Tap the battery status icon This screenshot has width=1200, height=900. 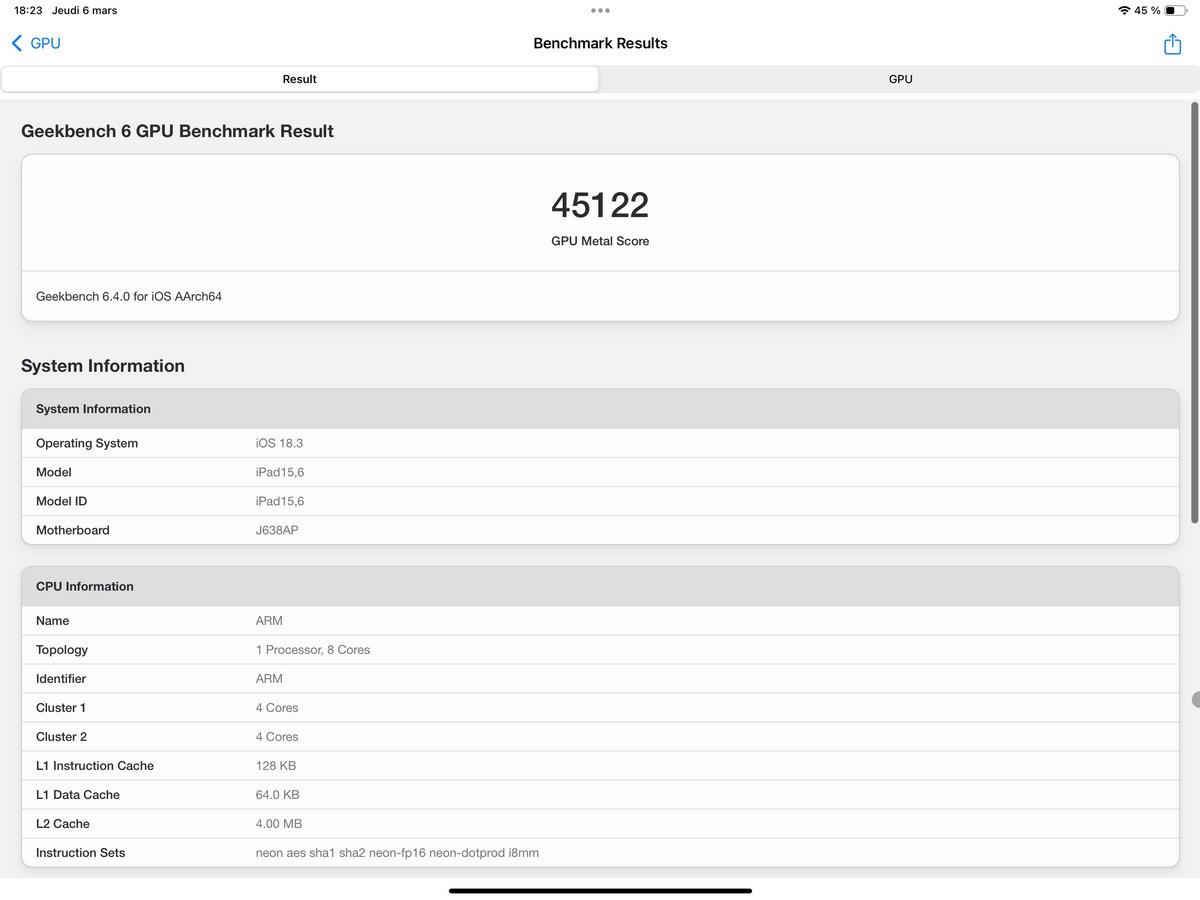click(1175, 10)
